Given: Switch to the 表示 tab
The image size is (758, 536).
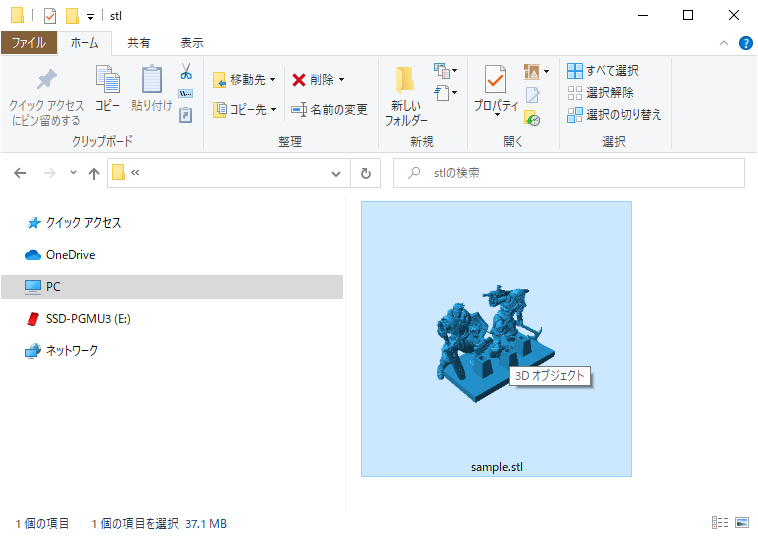Looking at the screenshot, I should tap(192, 43).
